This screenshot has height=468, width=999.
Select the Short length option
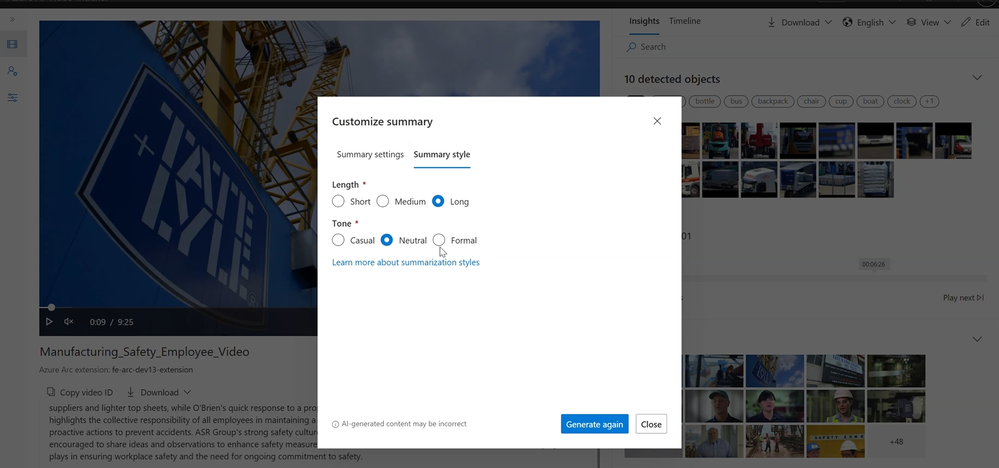click(338, 201)
